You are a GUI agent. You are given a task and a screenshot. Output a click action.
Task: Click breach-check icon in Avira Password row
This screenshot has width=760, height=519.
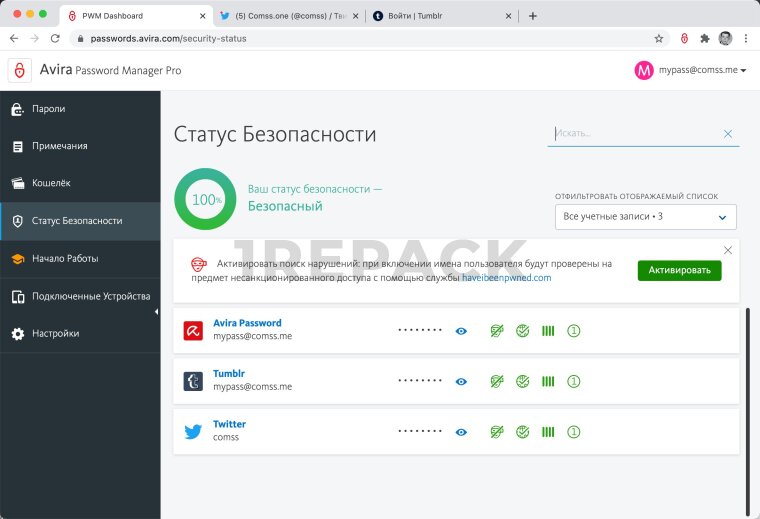tap(497, 331)
